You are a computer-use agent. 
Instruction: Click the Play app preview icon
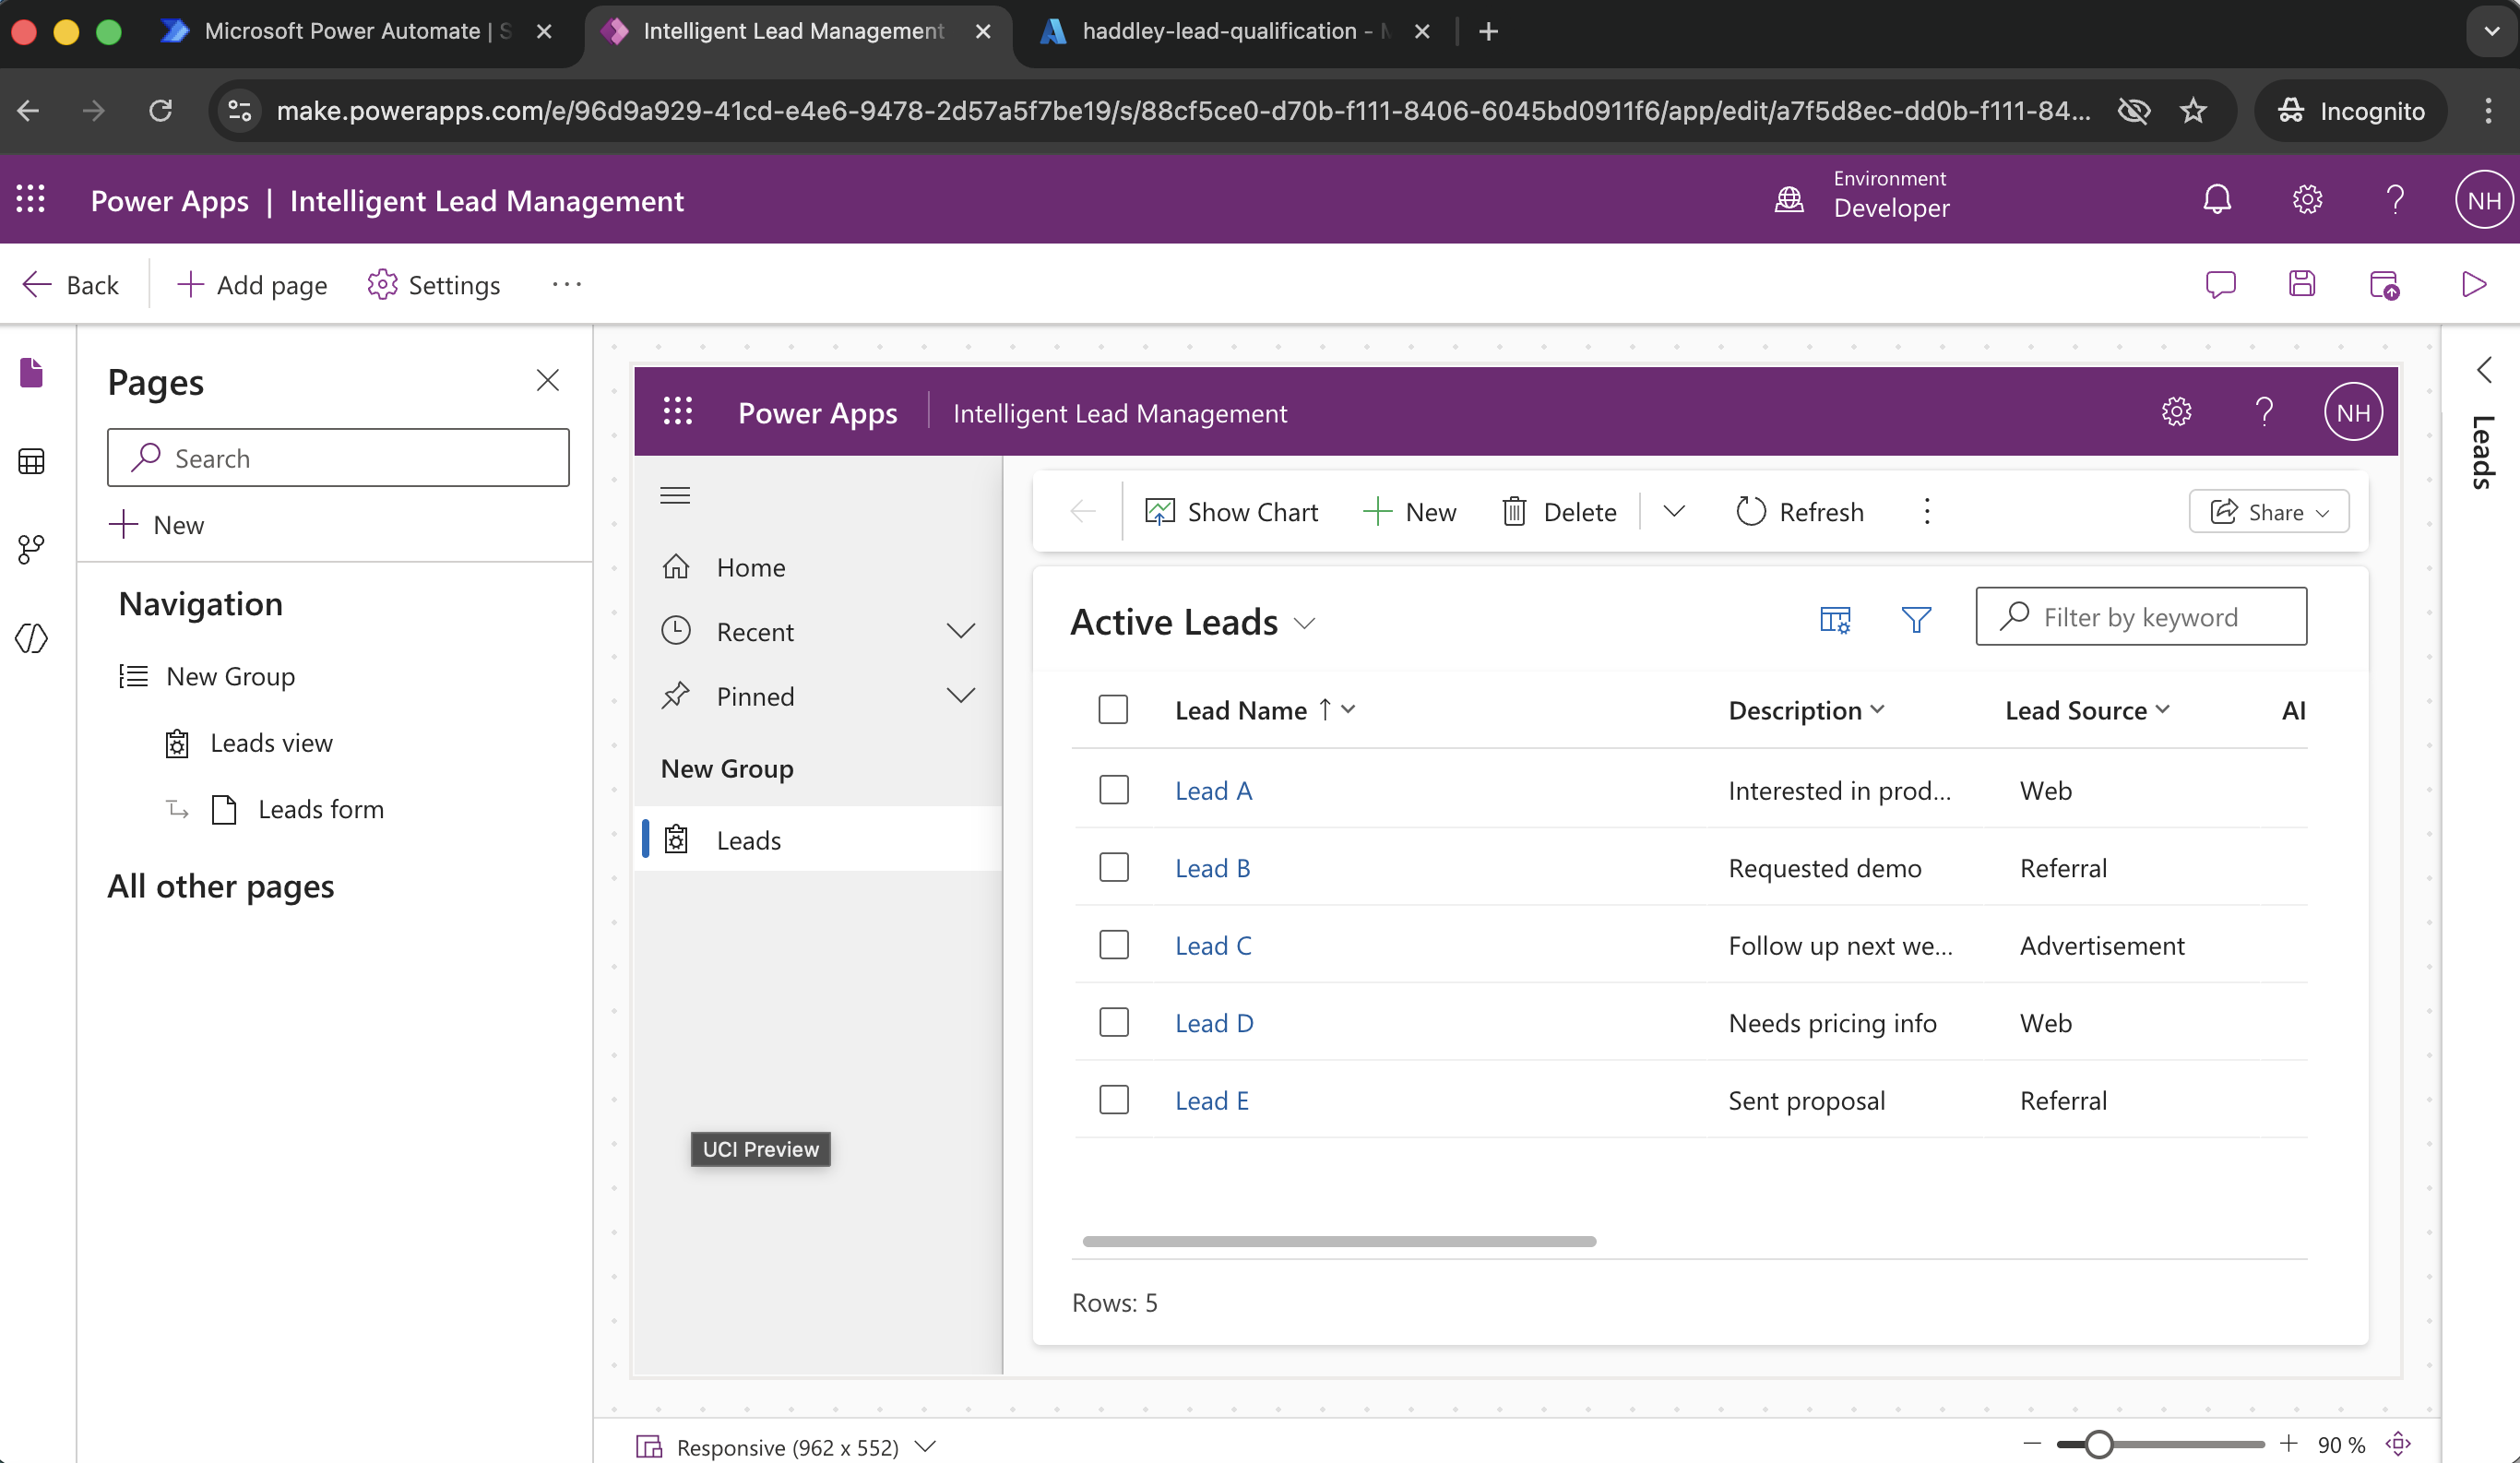point(2472,284)
